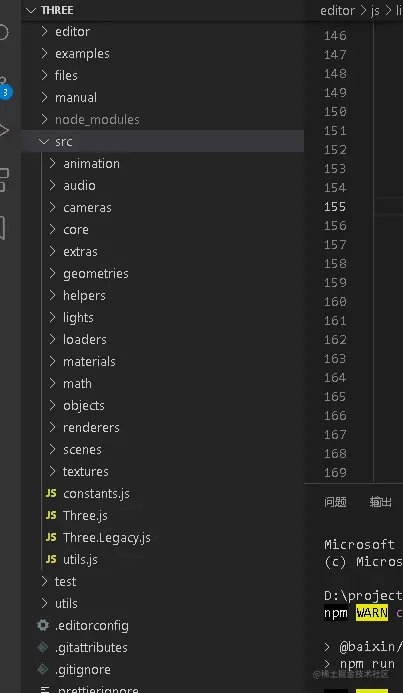The width and height of the screenshot is (403, 693).
Task: Collapse the src folder chevron
Action: [44, 141]
